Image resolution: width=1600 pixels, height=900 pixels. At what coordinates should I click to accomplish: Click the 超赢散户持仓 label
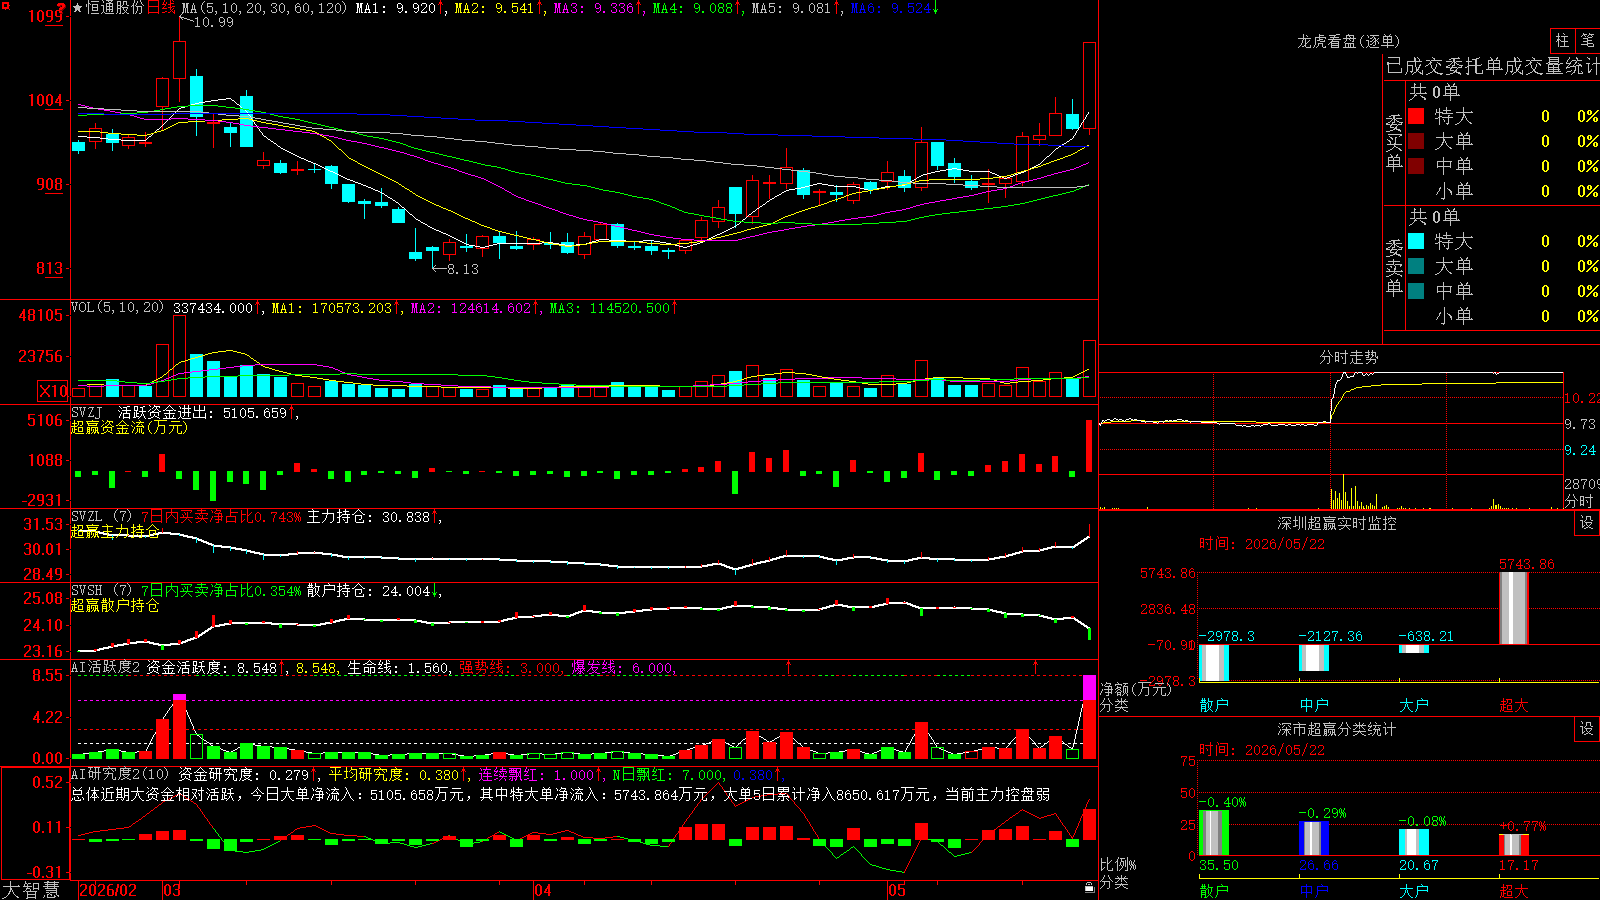tap(115, 605)
